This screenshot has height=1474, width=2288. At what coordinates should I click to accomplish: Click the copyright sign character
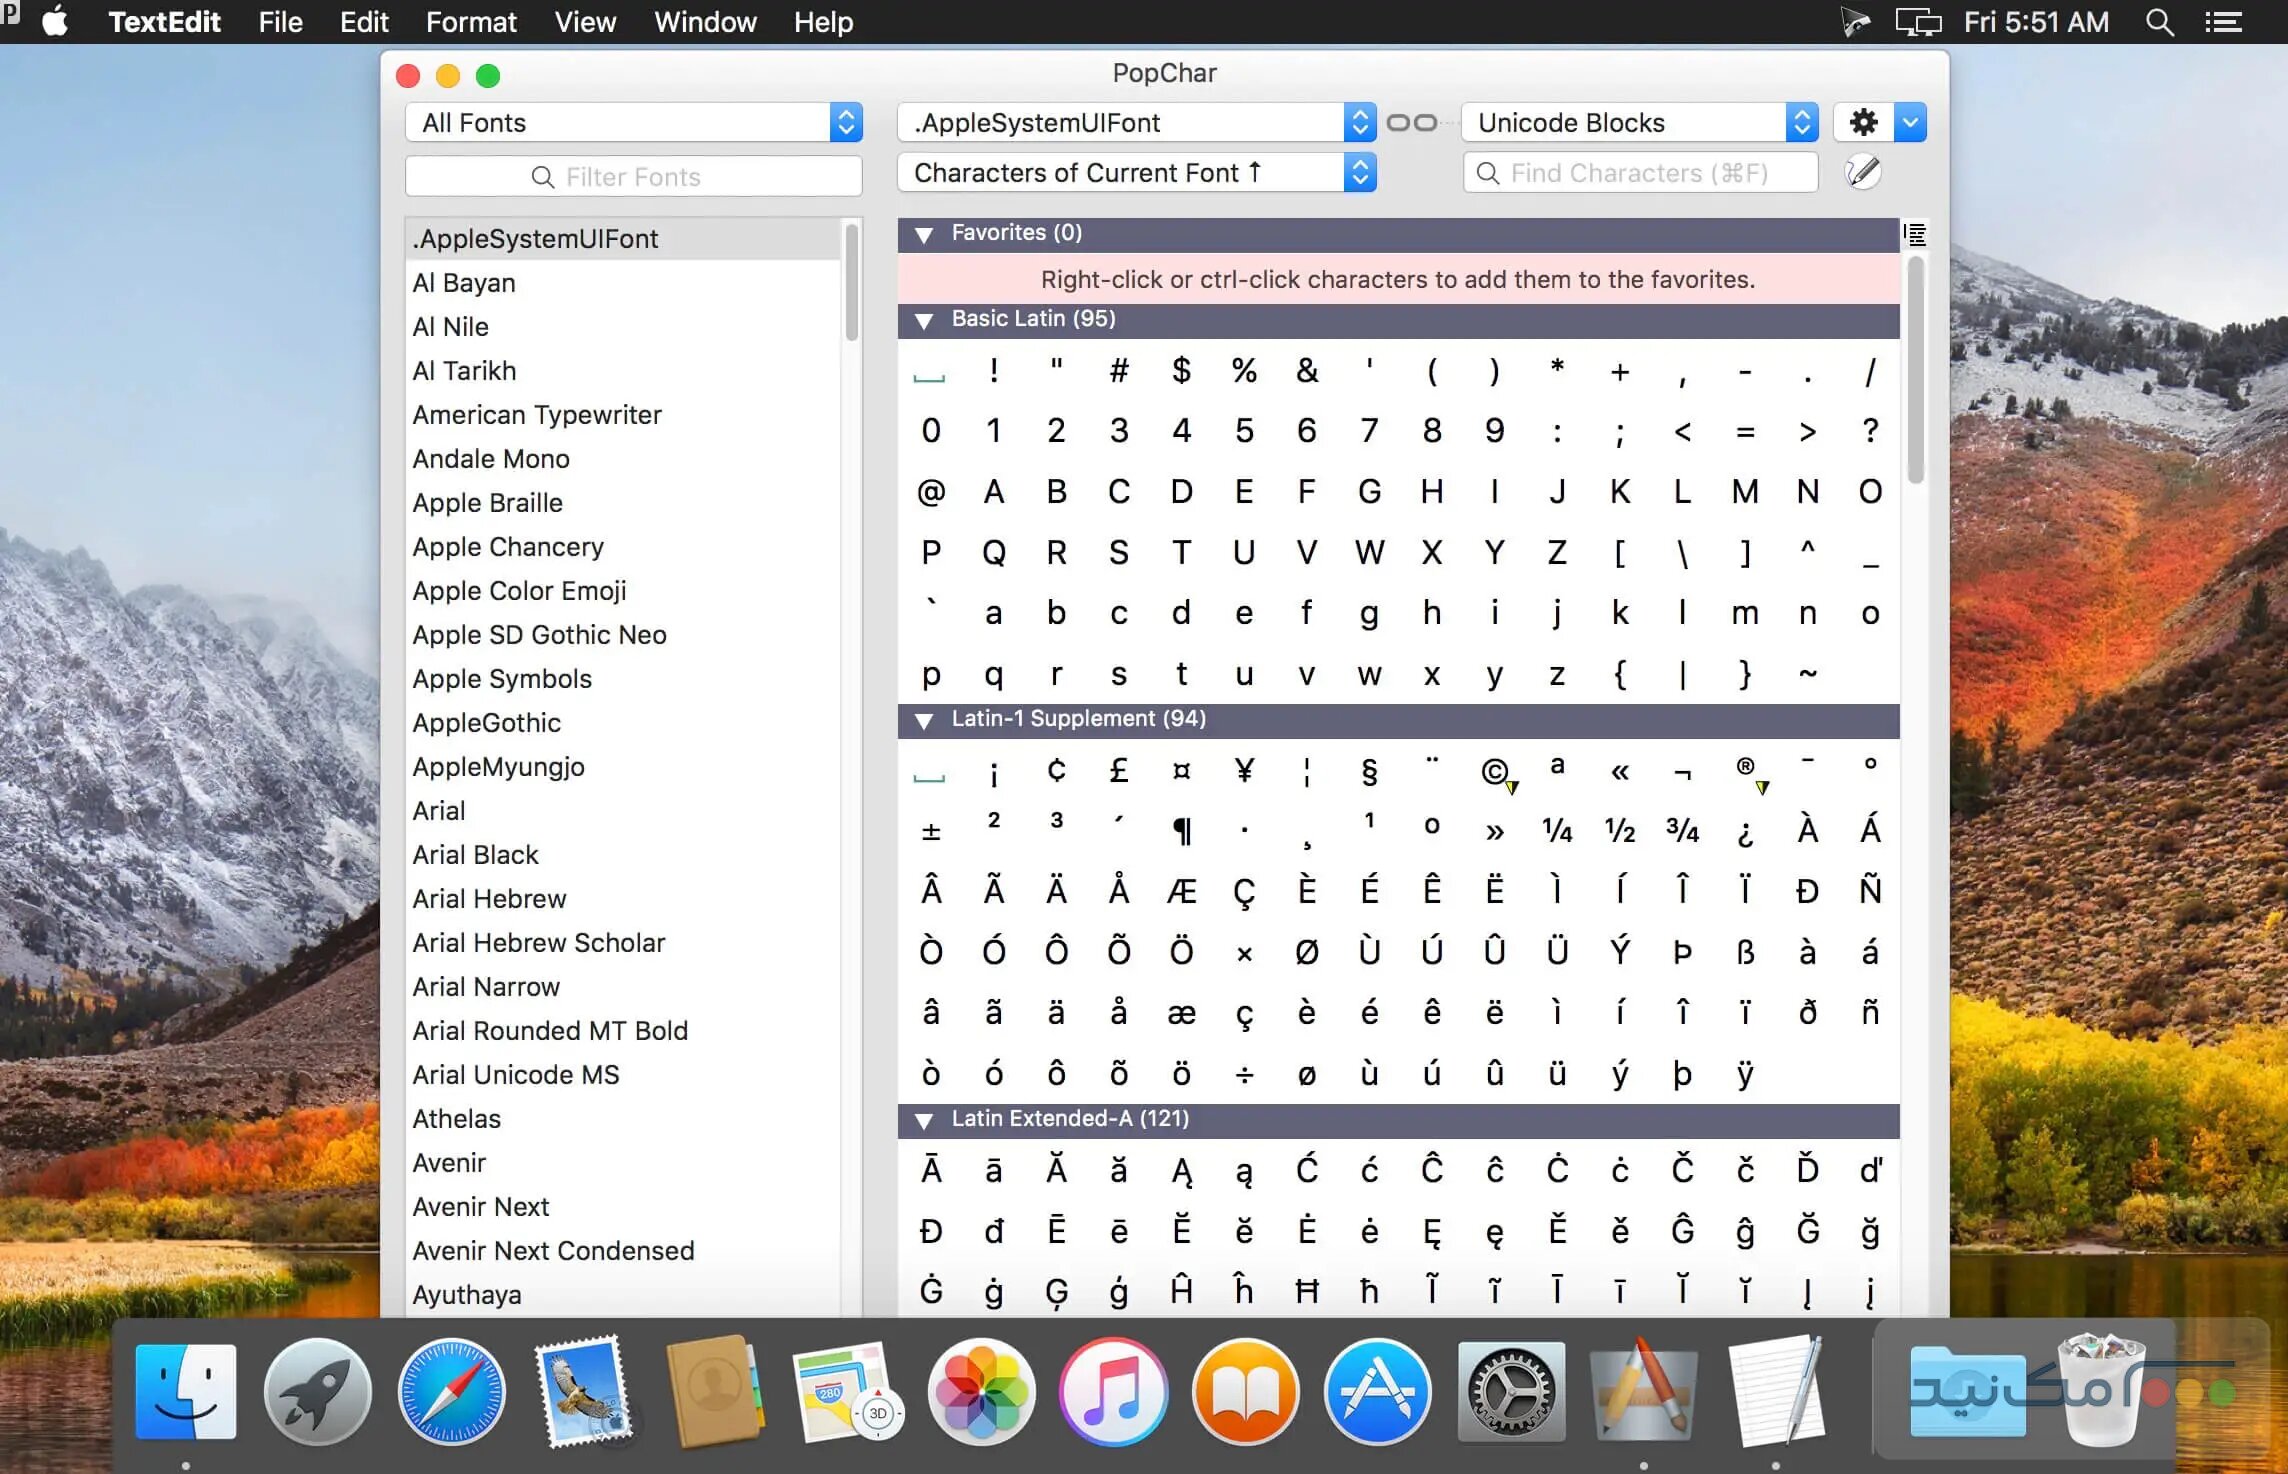click(1494, 771)
